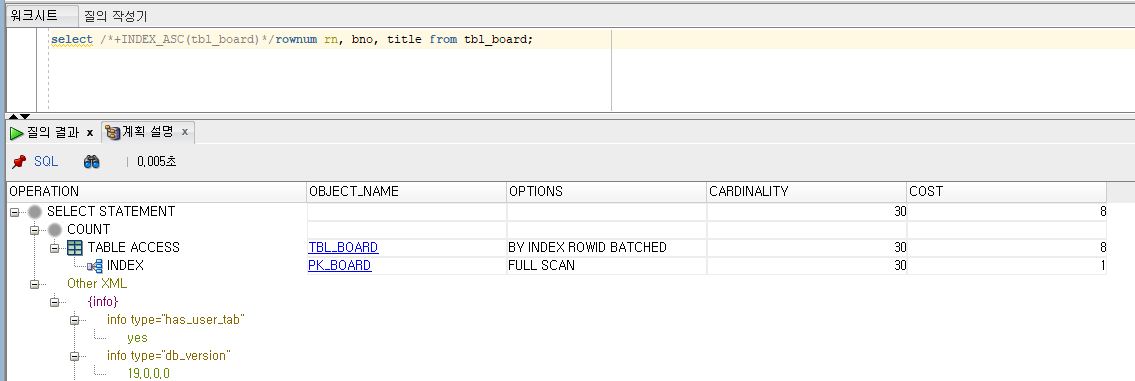Click the 0.005초 elapsed time text

point(156,162)
